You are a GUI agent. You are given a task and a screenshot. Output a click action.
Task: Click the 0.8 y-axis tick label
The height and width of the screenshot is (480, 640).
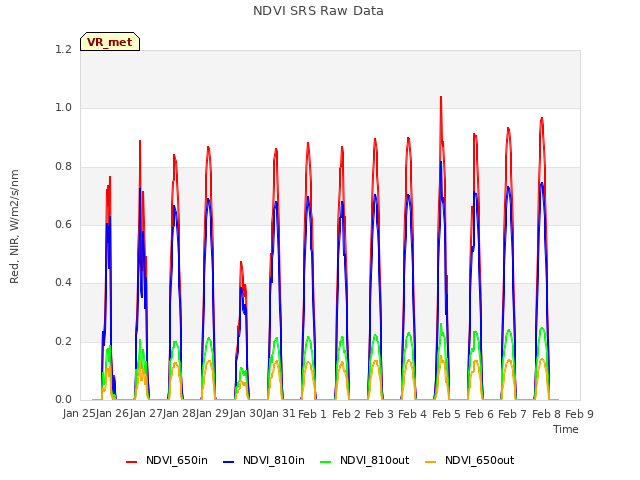click(63, 167)
